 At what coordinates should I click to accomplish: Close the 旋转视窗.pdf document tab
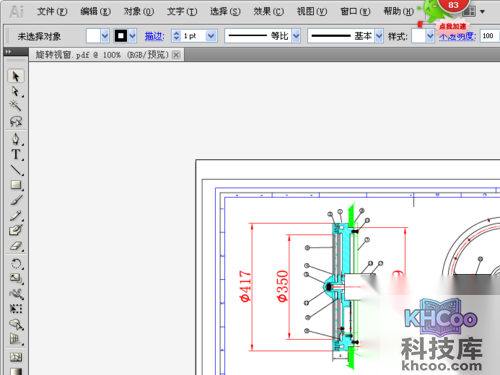tap(176, 55)
